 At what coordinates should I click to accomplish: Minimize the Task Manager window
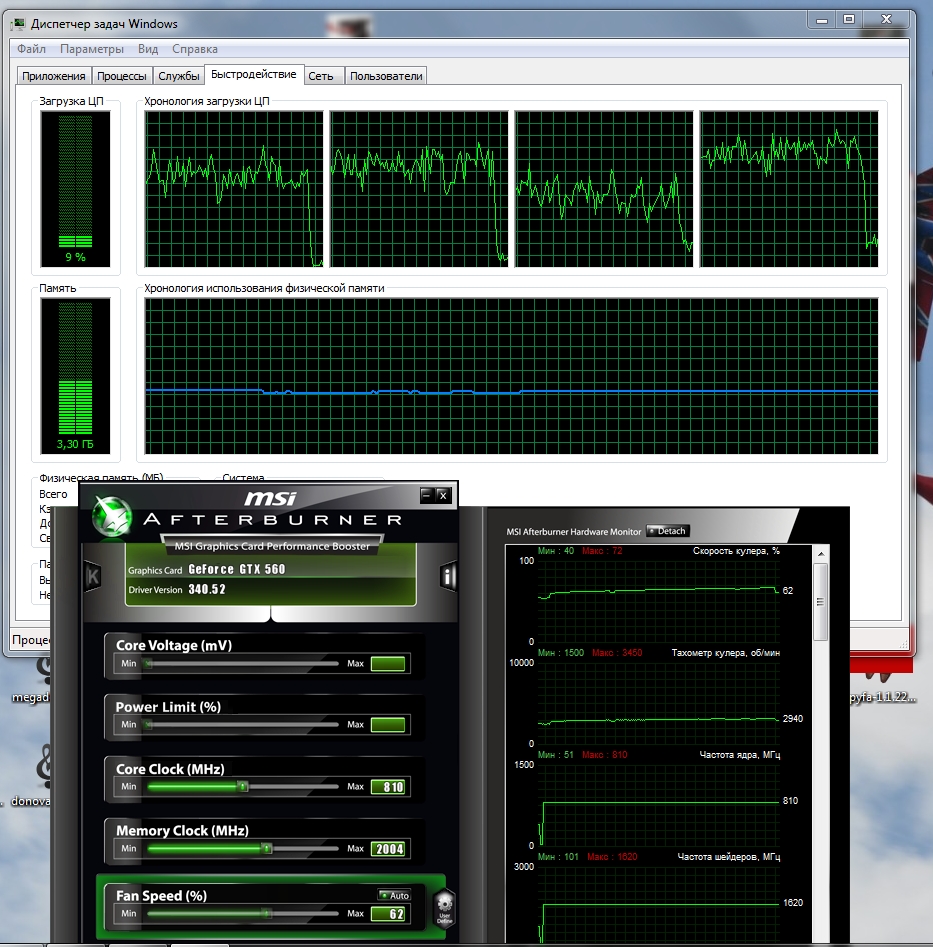coord(821,20)
